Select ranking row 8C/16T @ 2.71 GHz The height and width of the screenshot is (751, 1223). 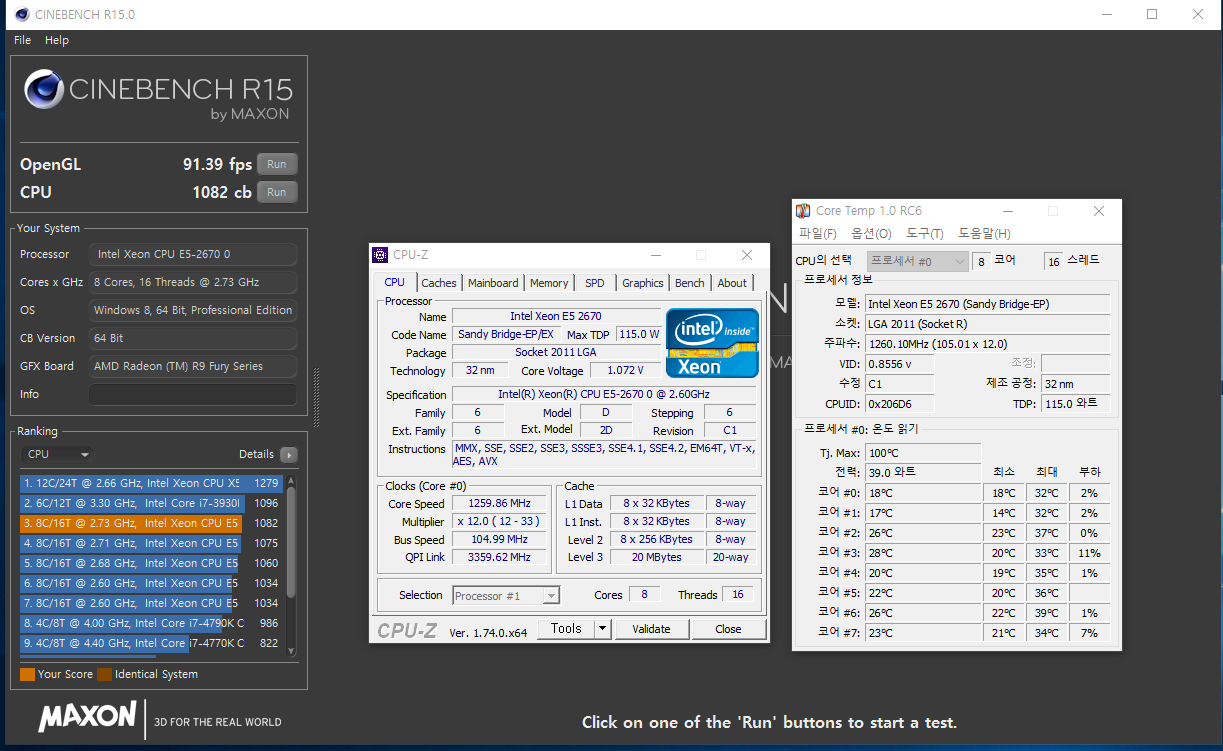point(152,543)
